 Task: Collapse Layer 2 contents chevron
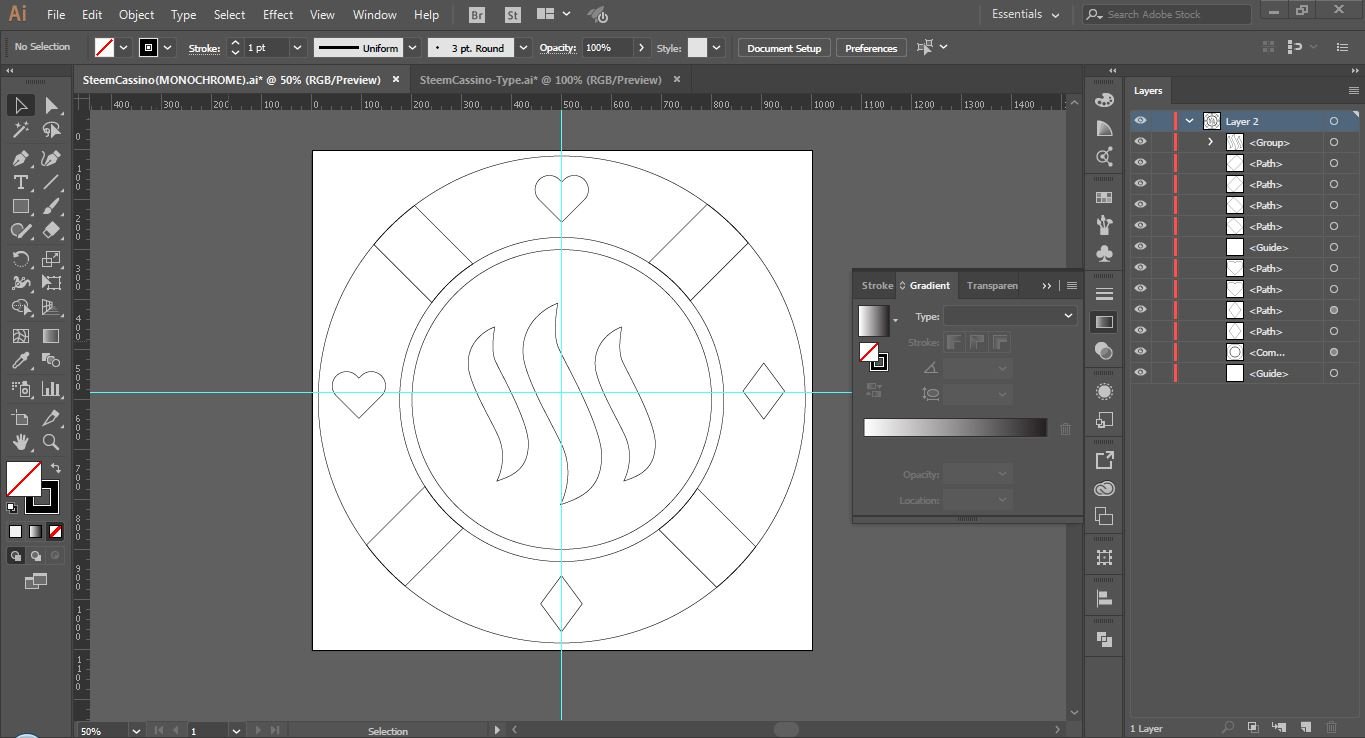(x=1189, y=121)
